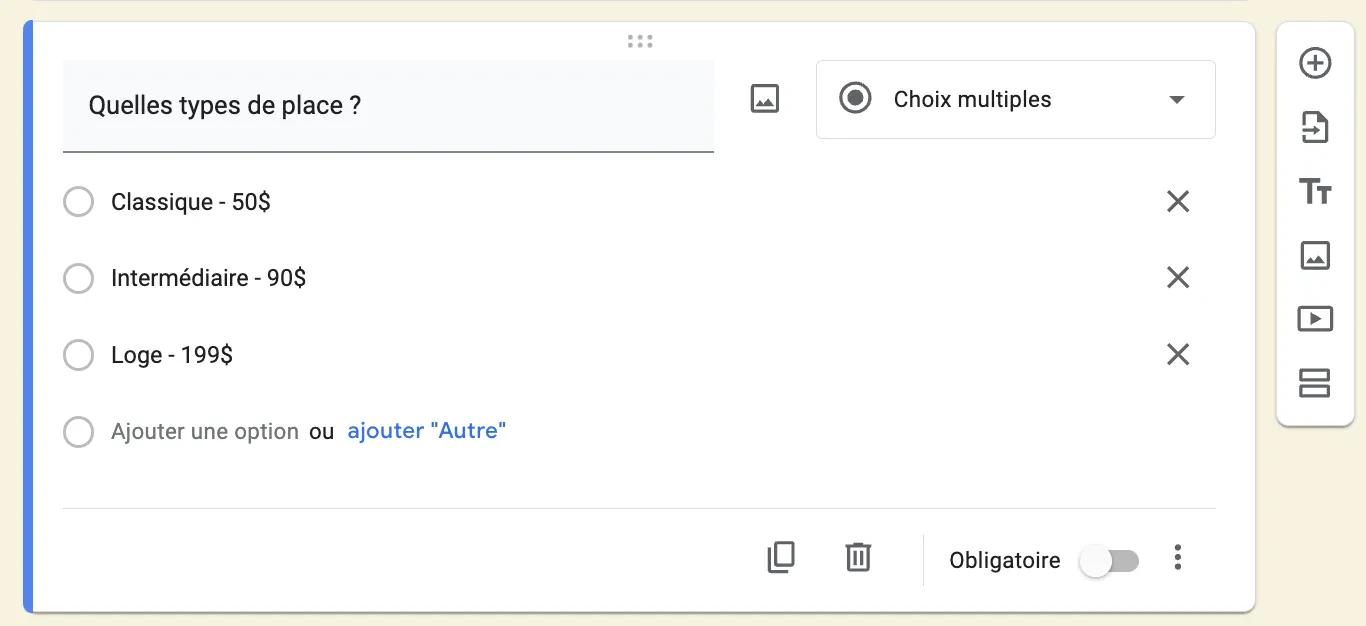Edit the option text "Loge - 199$"
Screen dimensions: 1366x626
(x=172, y=355)
